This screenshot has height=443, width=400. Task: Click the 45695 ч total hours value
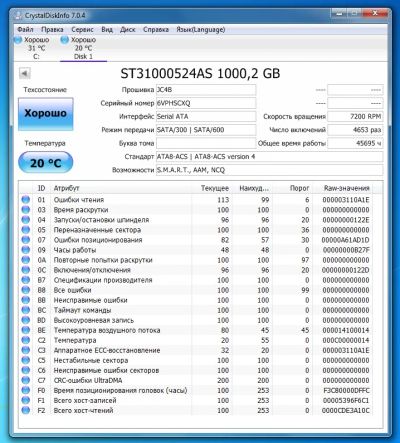coord(355,143)
